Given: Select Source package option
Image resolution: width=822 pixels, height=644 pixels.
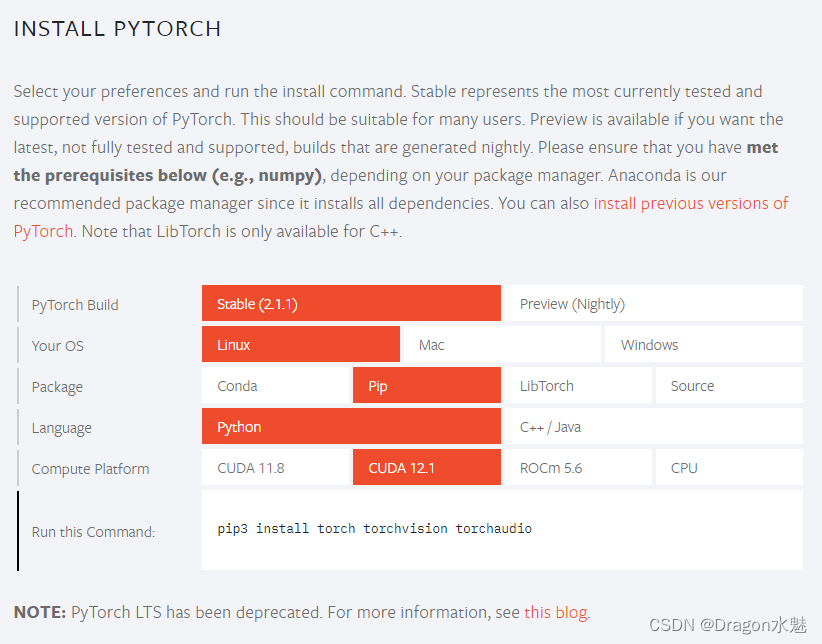Looking at the screenshot, I should [729, 386].
